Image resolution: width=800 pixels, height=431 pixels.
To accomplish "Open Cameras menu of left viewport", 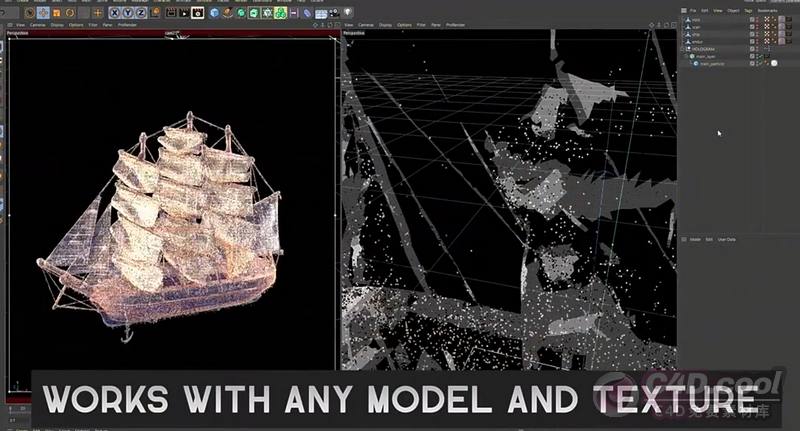I will pos(38,24).
